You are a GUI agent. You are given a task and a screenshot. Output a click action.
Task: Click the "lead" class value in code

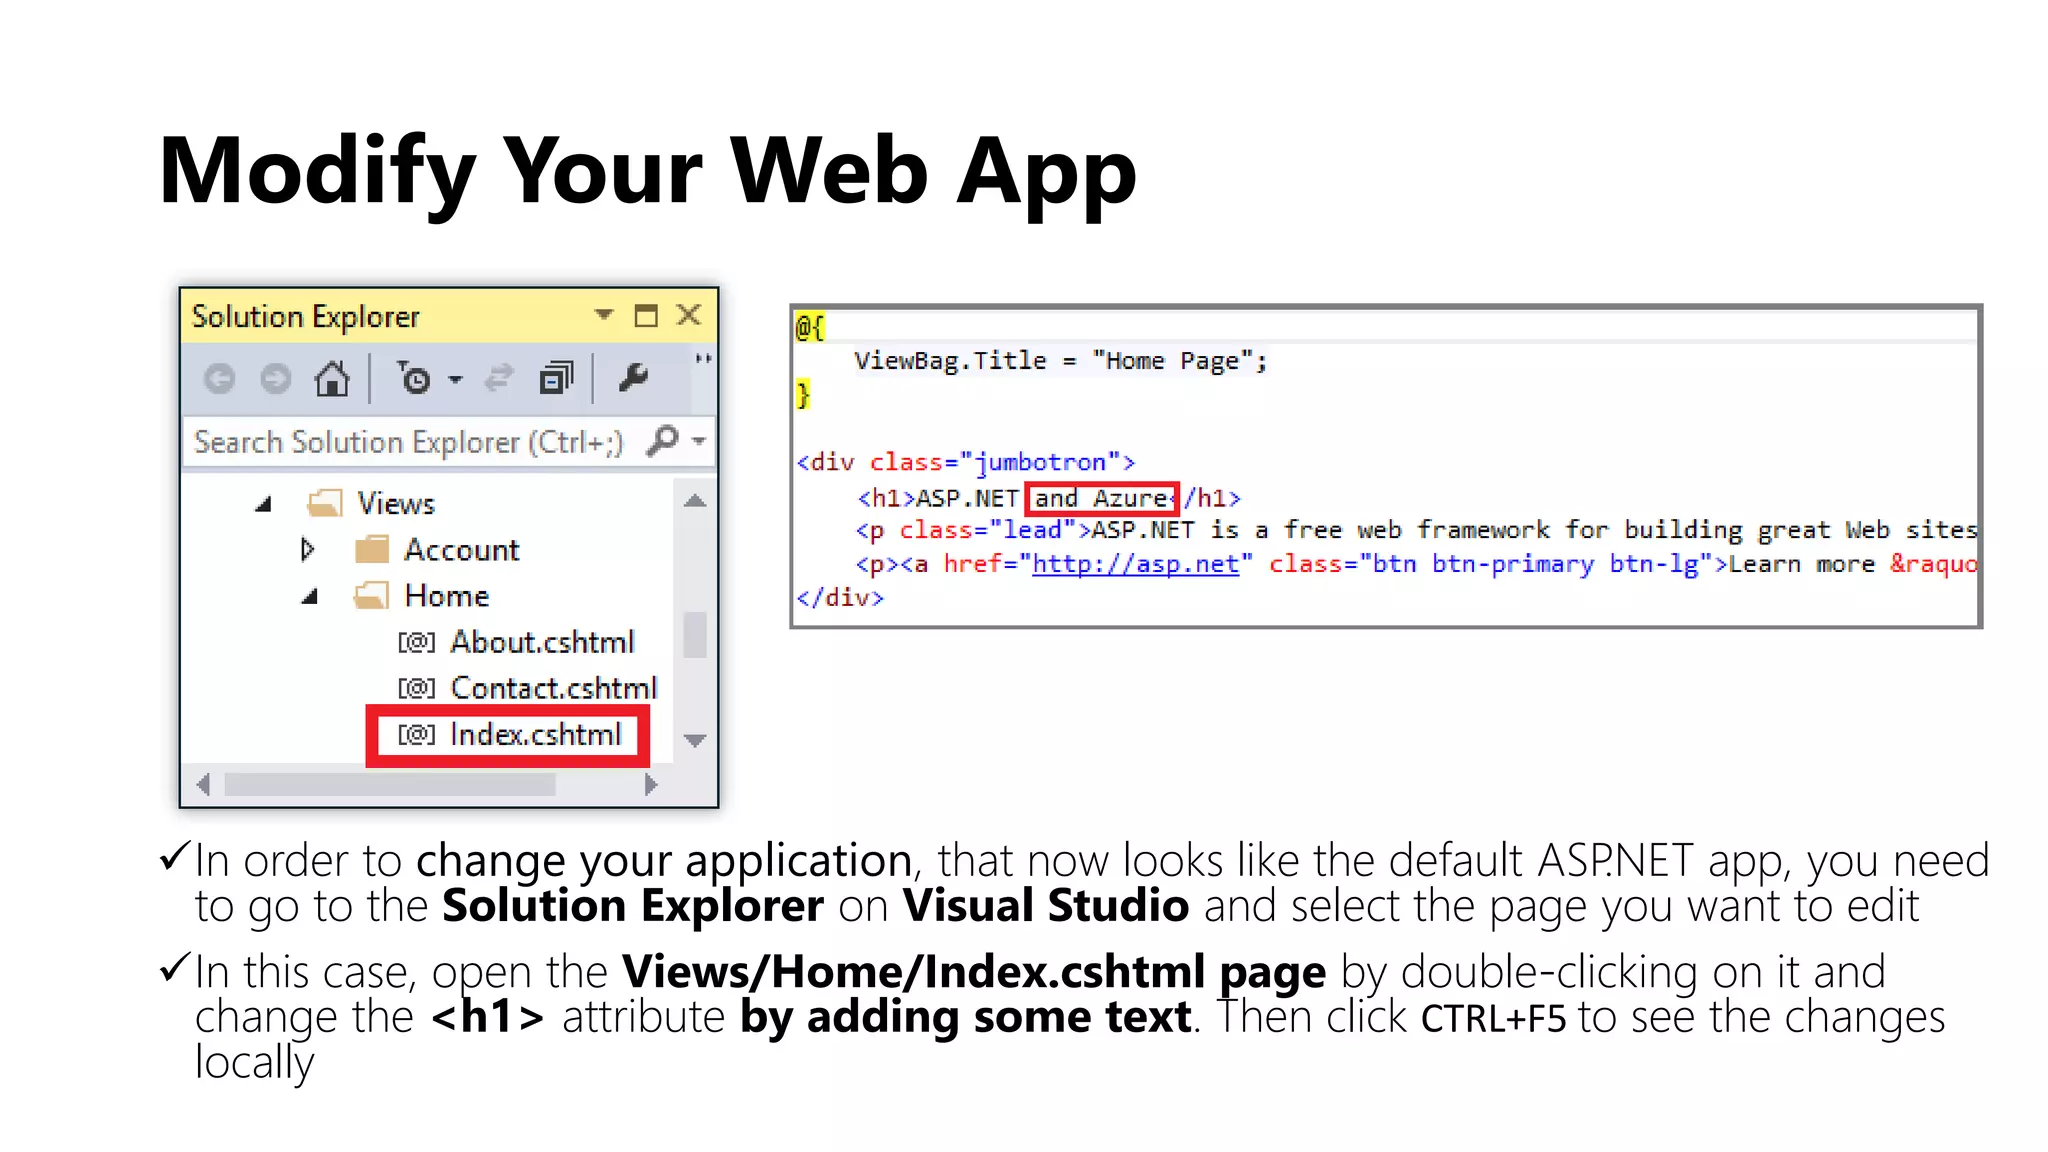point(1032,530)
